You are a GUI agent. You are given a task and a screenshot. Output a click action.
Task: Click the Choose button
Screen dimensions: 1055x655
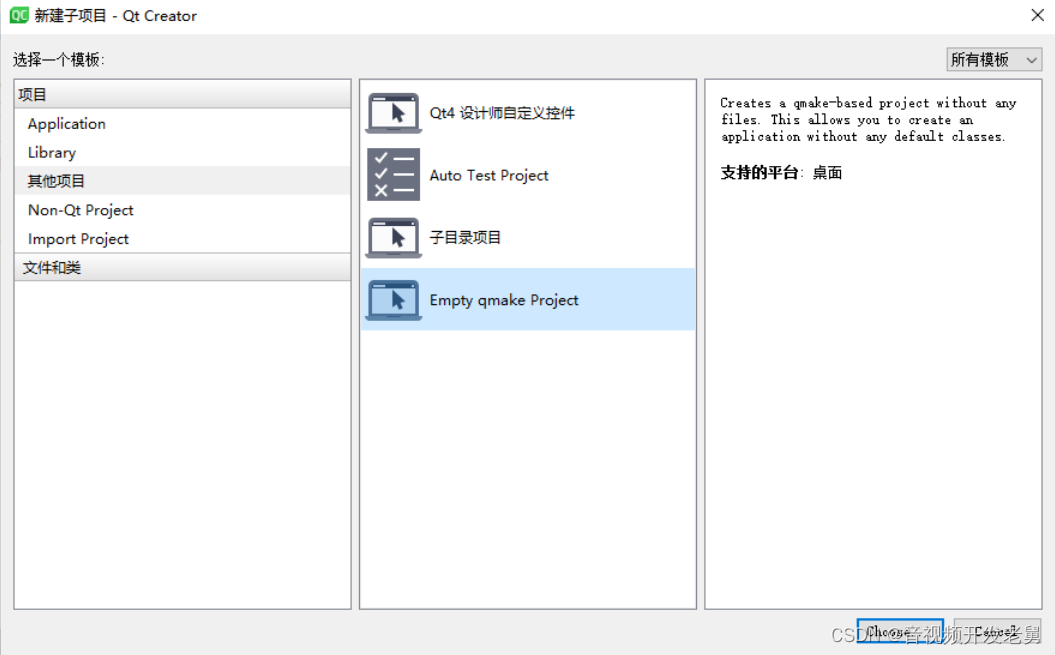[x=898, y=631]
